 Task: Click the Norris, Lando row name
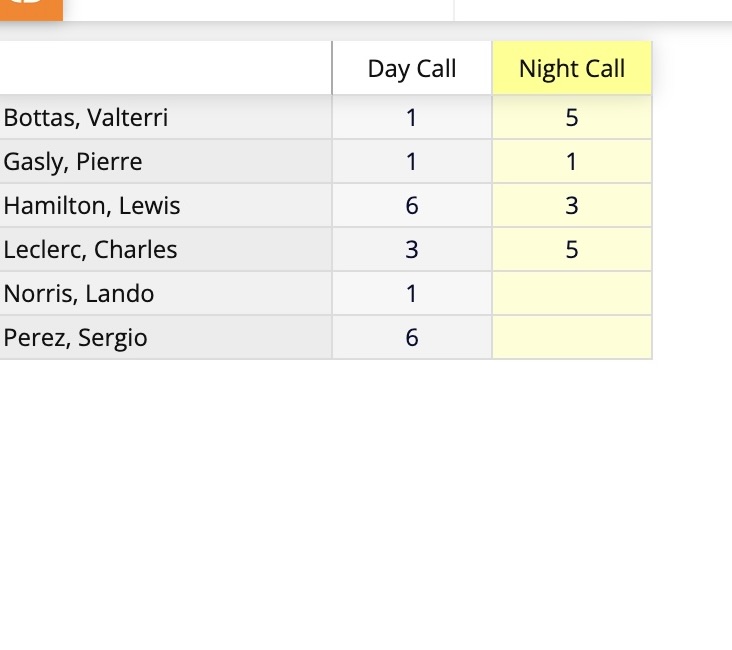point(78,294)
